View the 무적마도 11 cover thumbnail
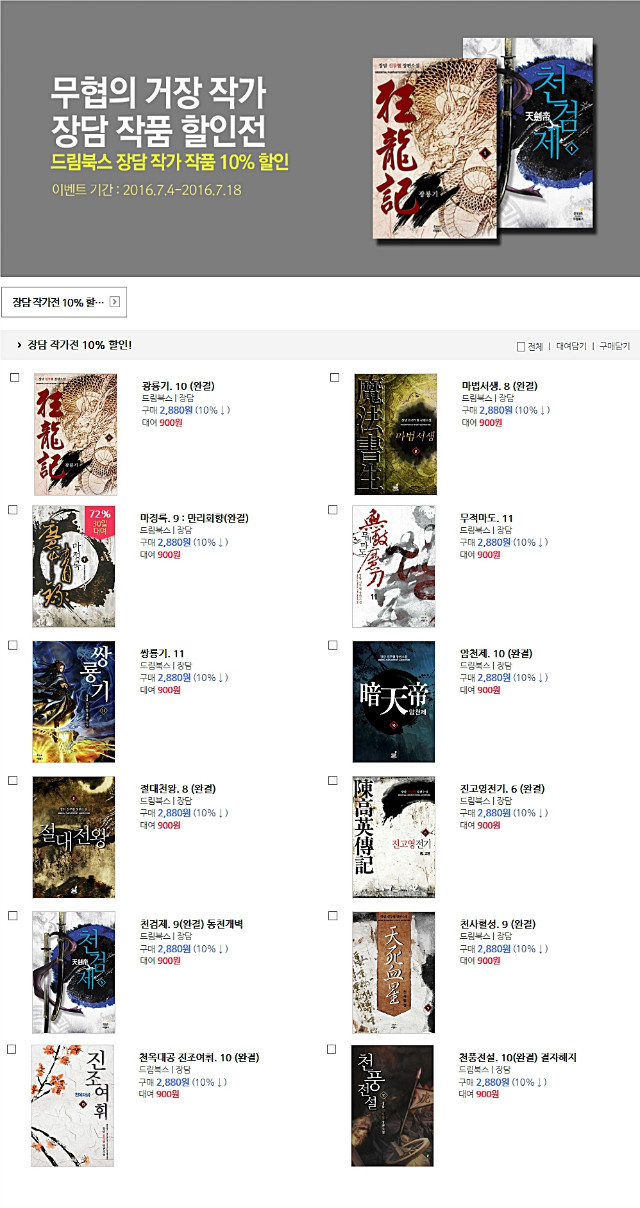 (394, 566)
